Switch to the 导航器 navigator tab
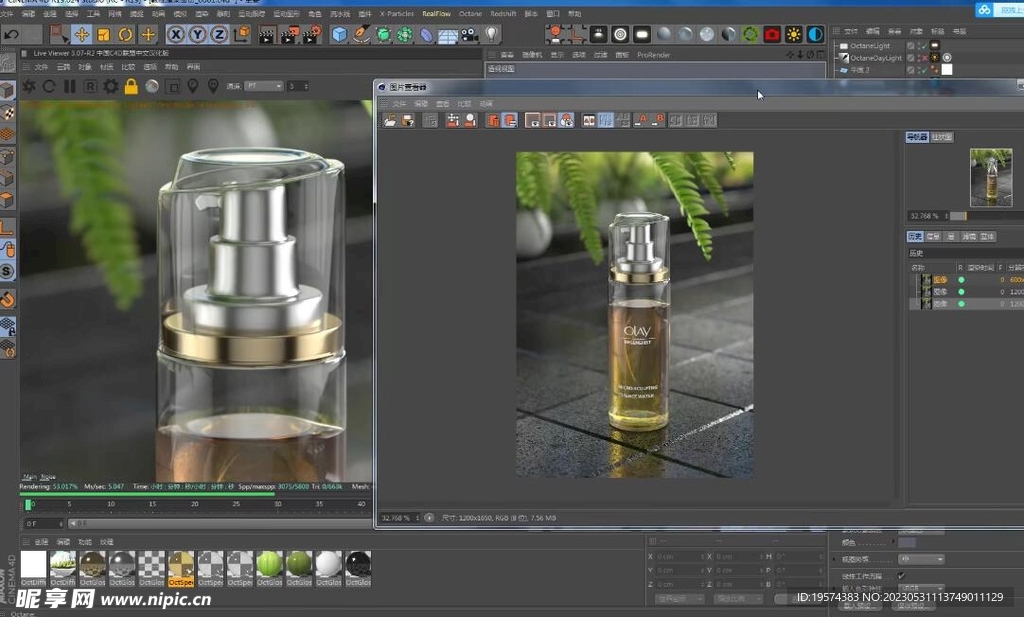The image size is (1024, 617). (x=917, y=137)
